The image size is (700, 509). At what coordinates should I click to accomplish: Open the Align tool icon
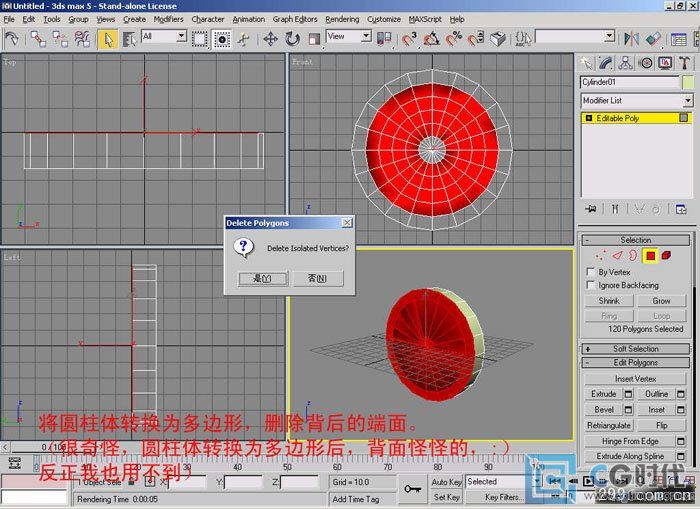click(x=654, y=39)
